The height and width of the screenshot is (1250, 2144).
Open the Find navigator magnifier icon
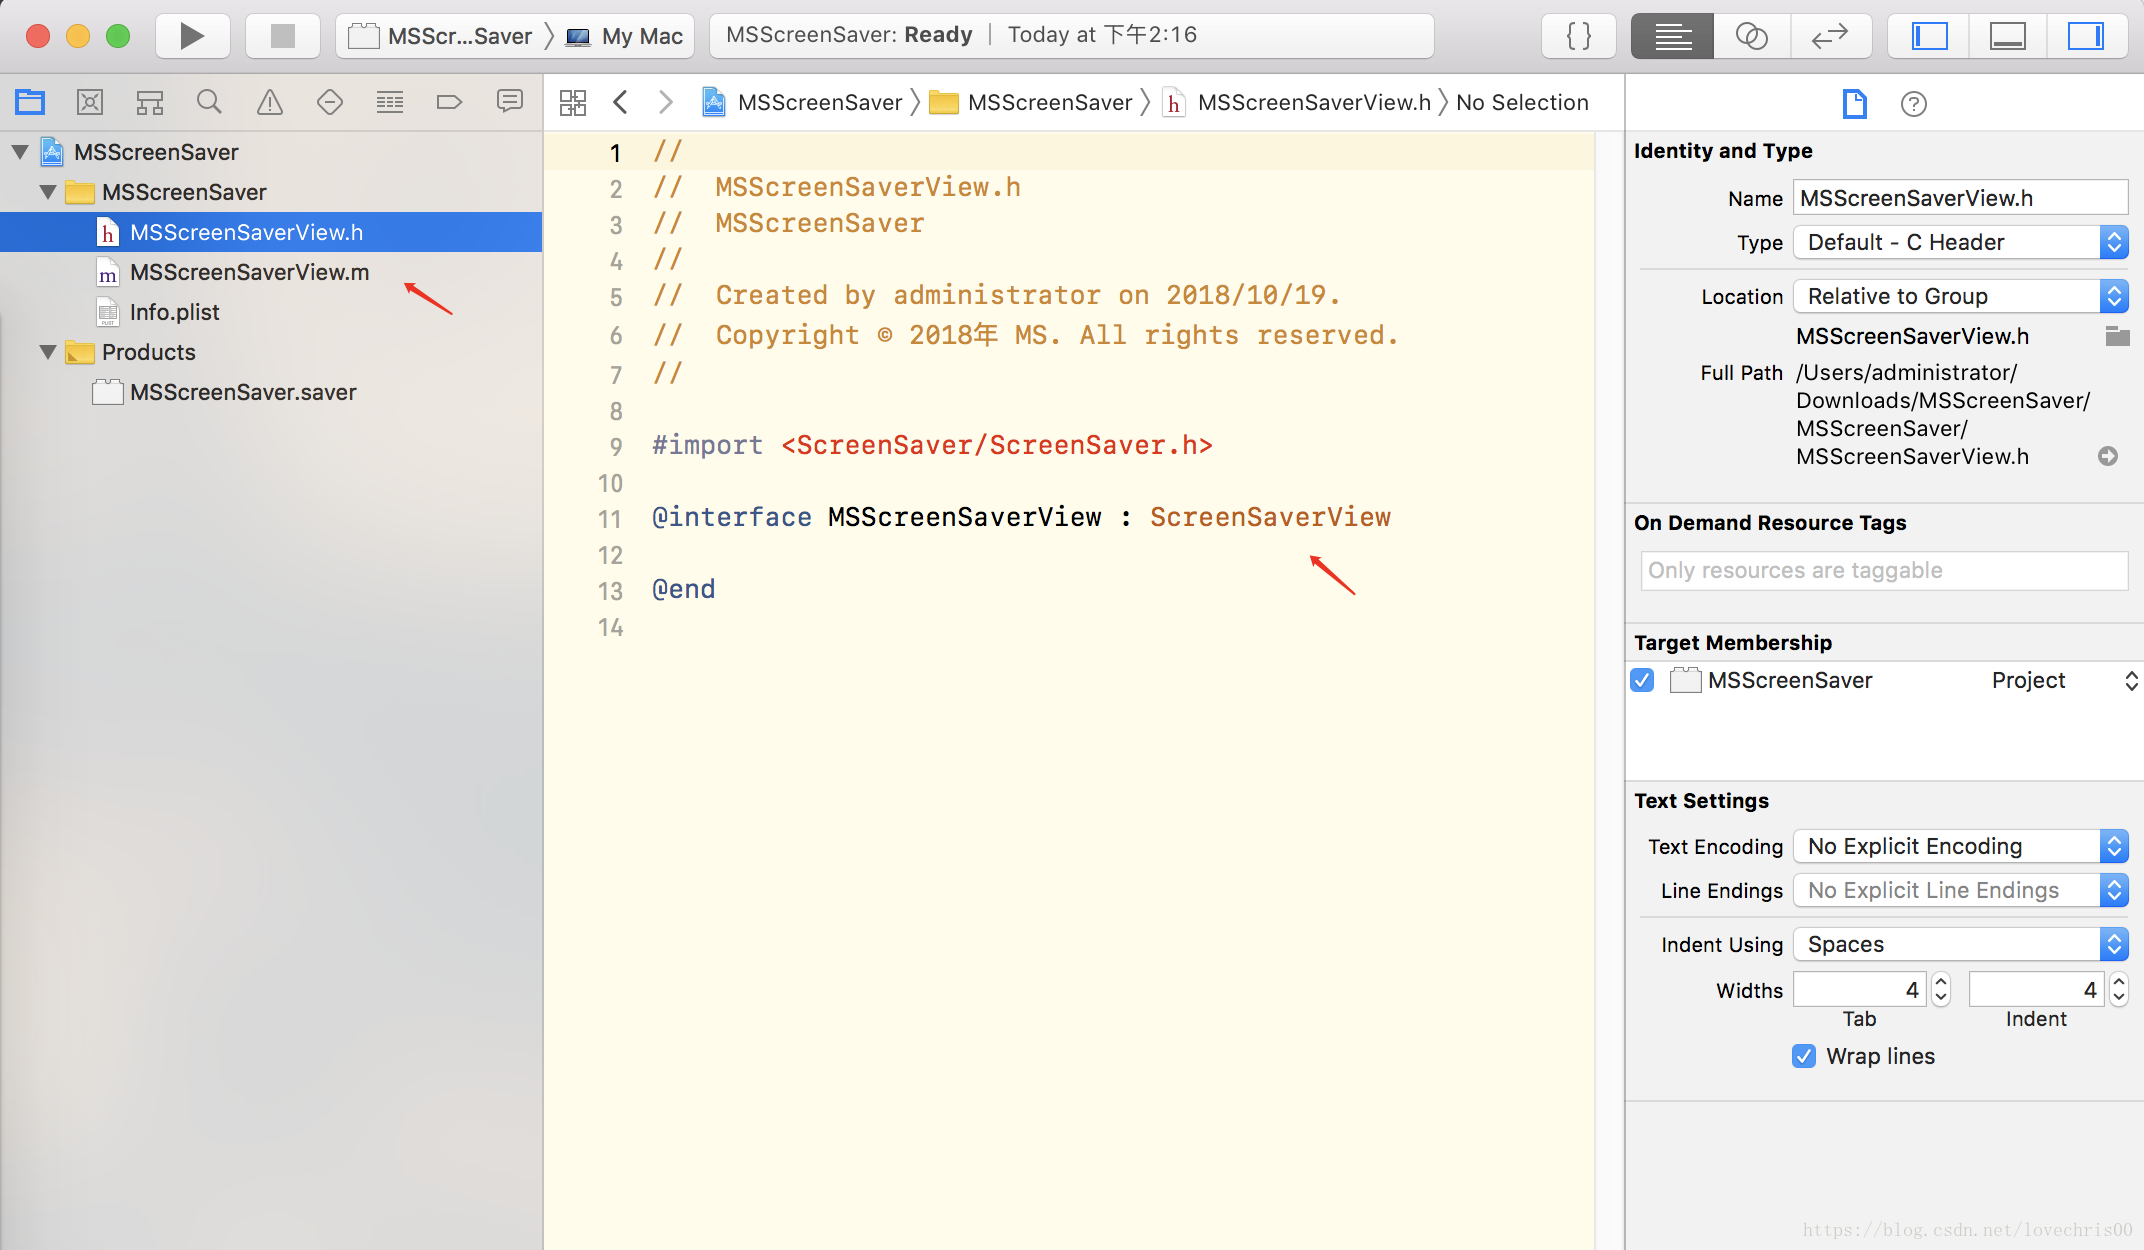tap(209, 102)
